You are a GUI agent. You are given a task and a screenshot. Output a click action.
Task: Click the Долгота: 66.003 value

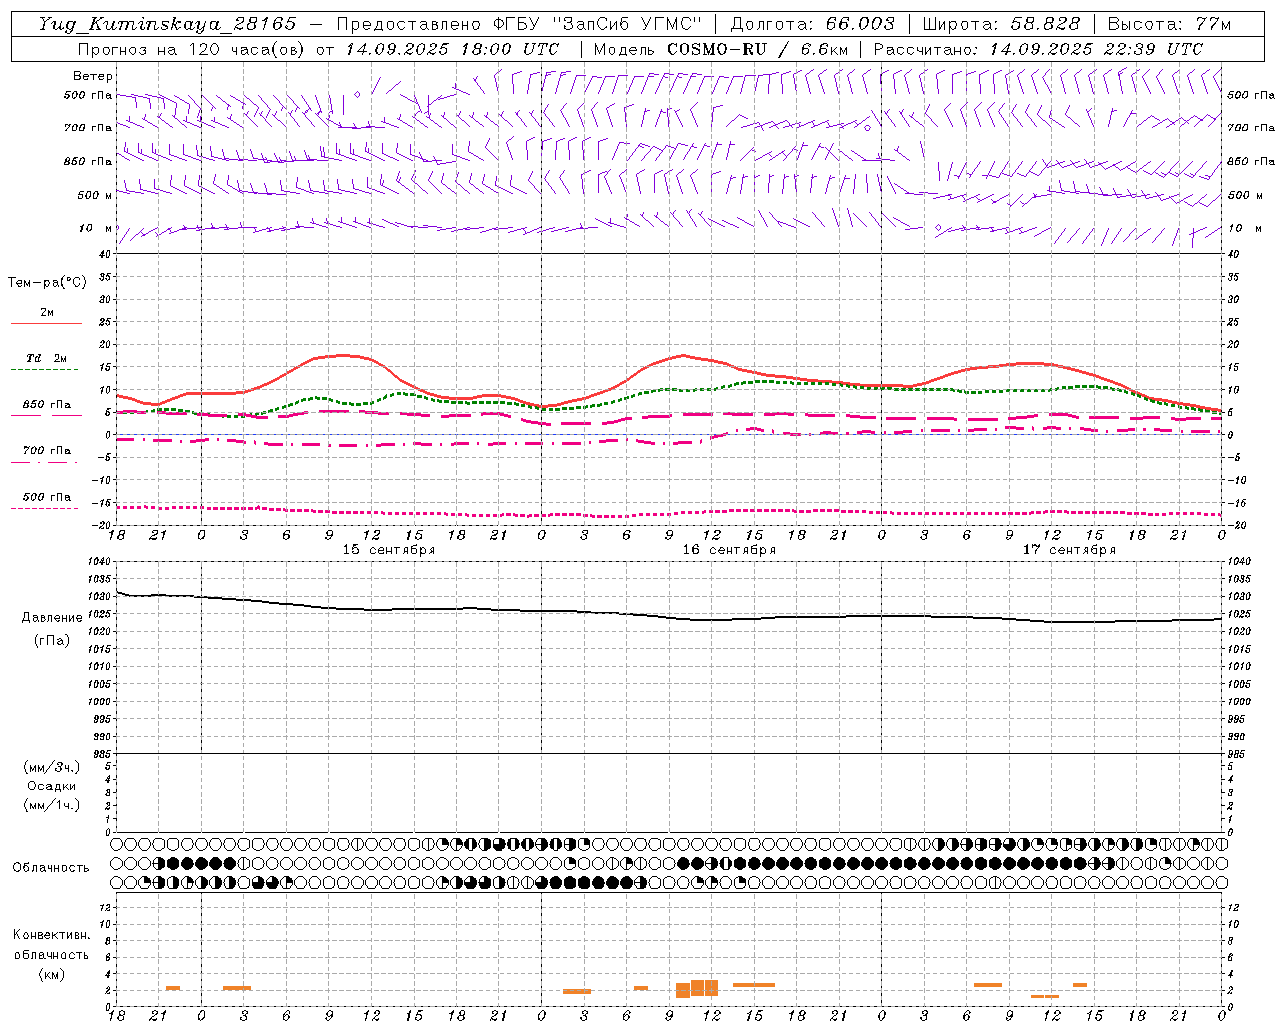812,24
